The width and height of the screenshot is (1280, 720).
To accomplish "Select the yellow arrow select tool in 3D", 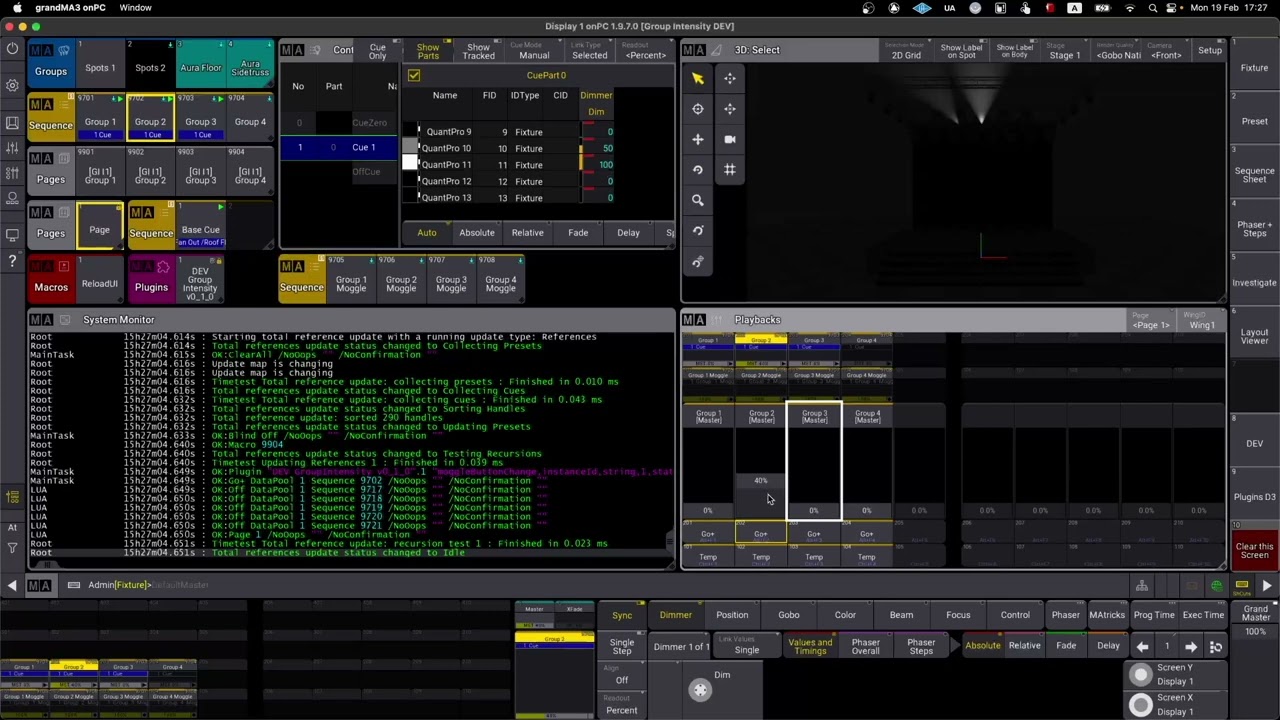I will (698, 78).
